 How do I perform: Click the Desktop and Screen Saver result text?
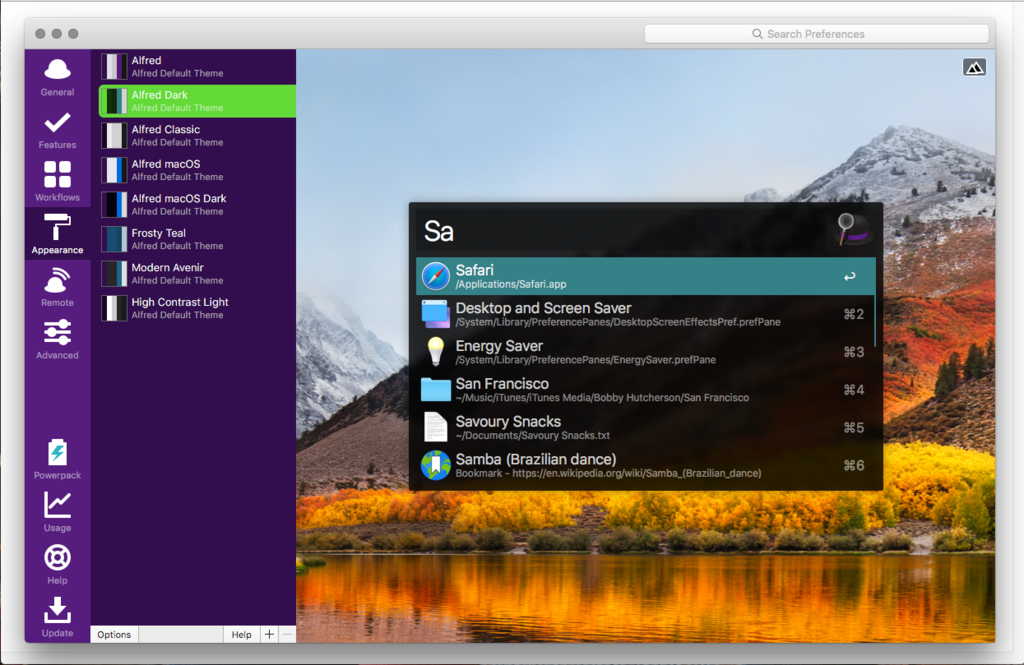coord(543,308)
